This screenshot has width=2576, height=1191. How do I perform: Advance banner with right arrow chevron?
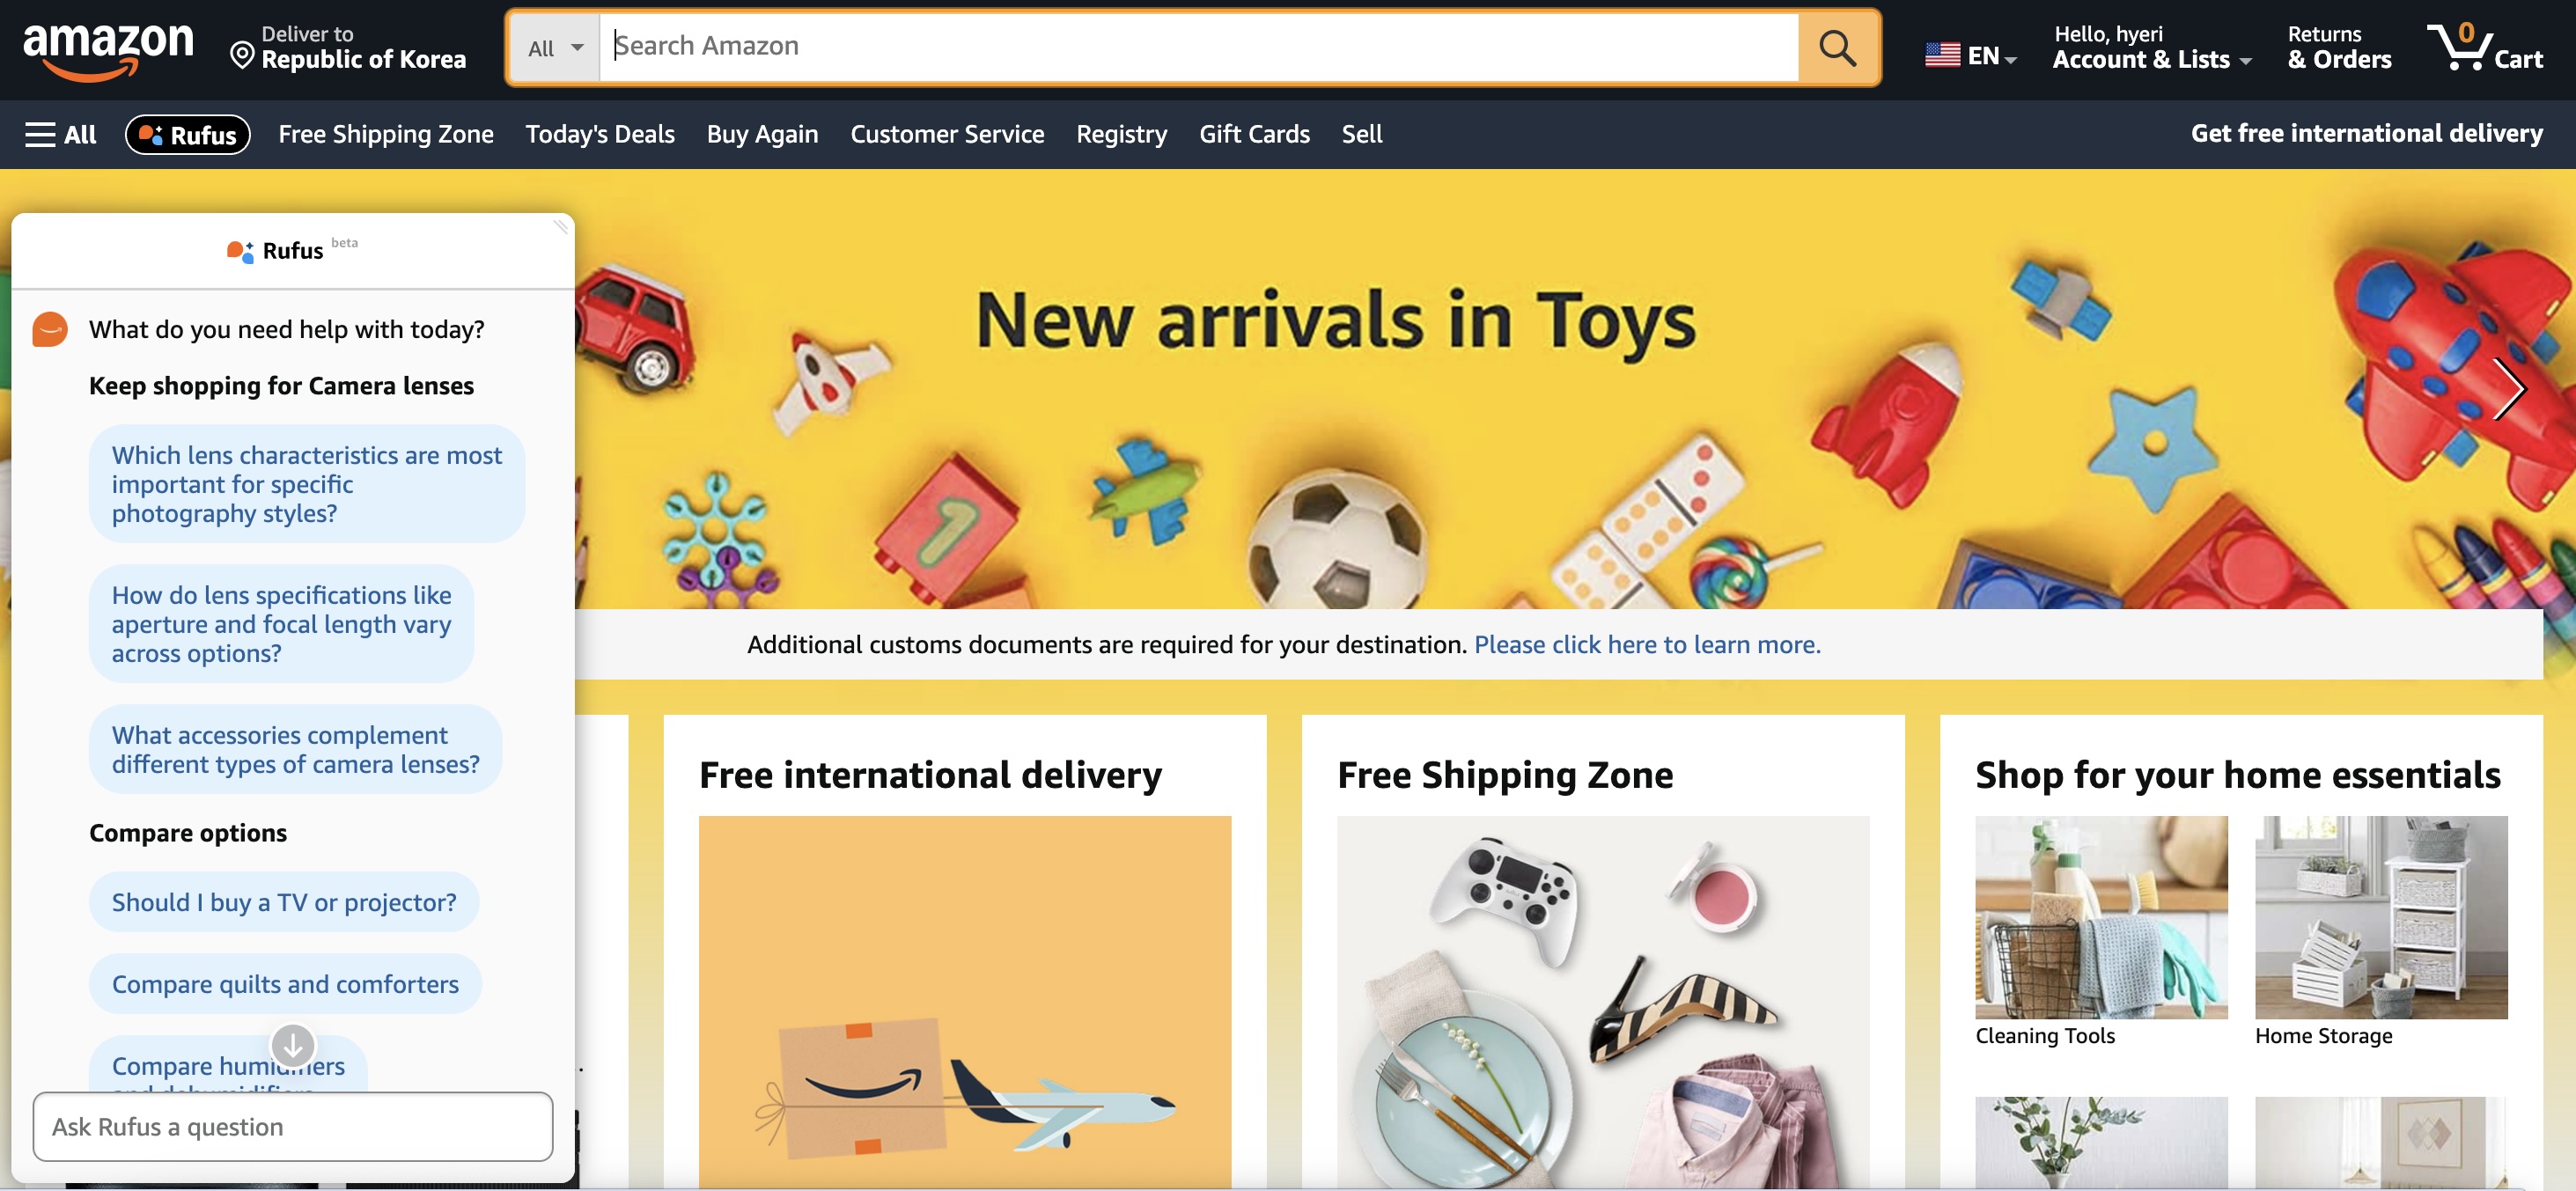[2509, 389]
